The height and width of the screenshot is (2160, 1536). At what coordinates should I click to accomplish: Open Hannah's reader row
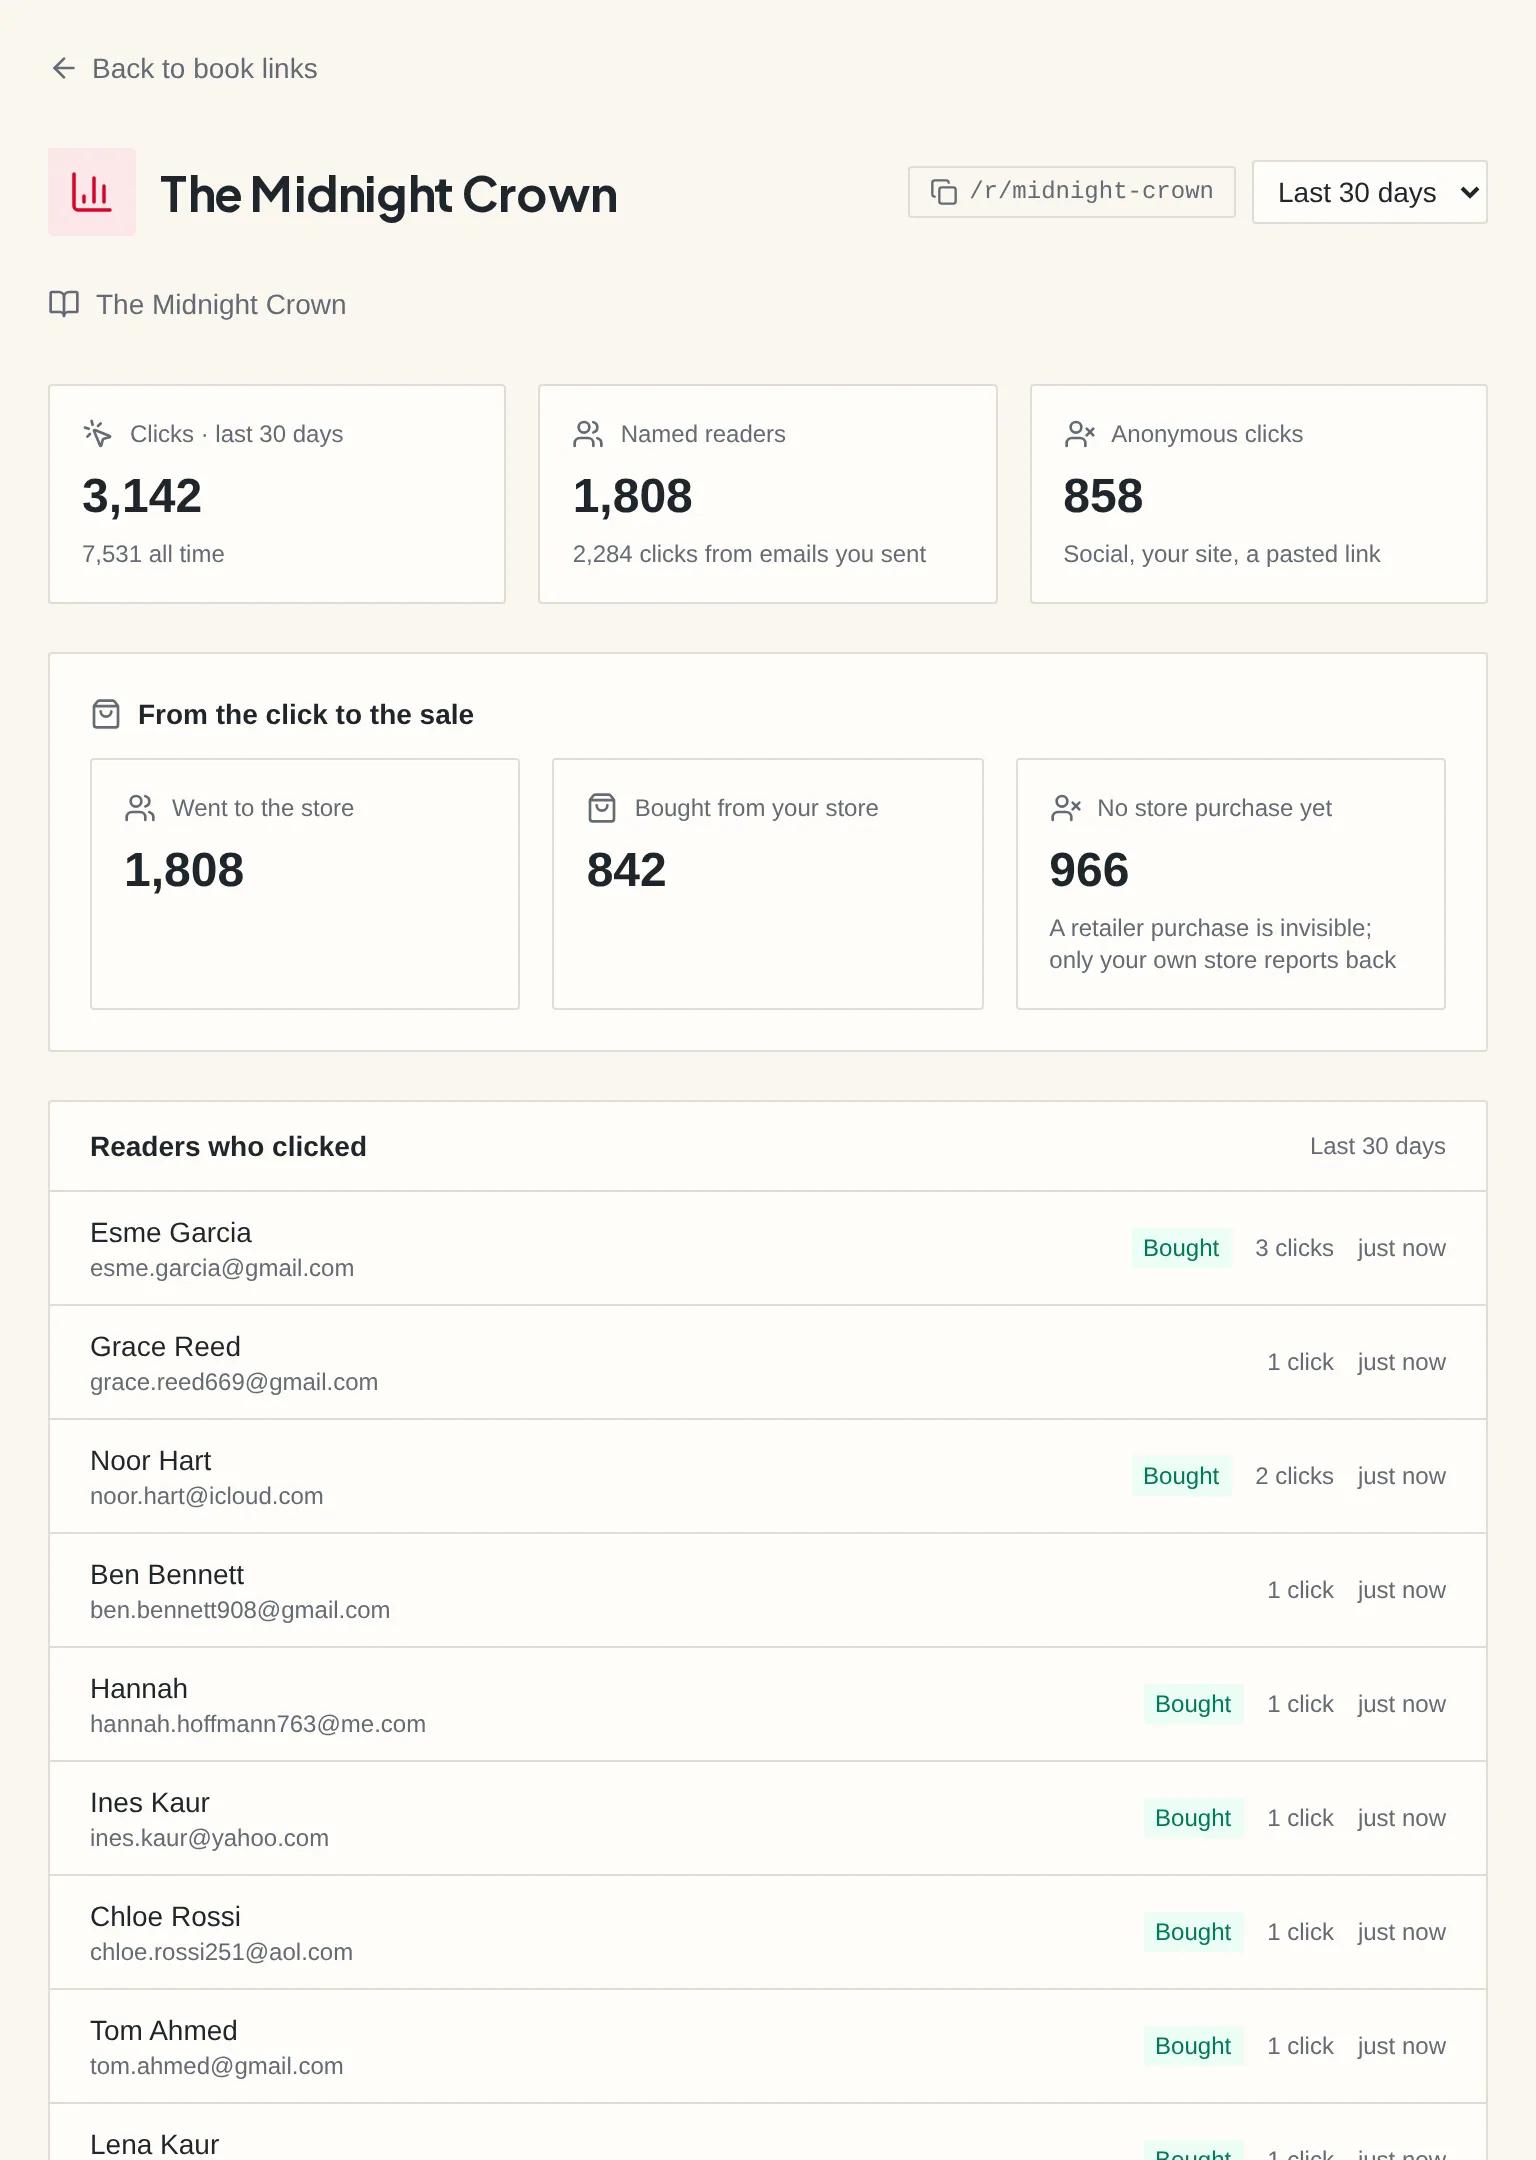coord(768,1704)
